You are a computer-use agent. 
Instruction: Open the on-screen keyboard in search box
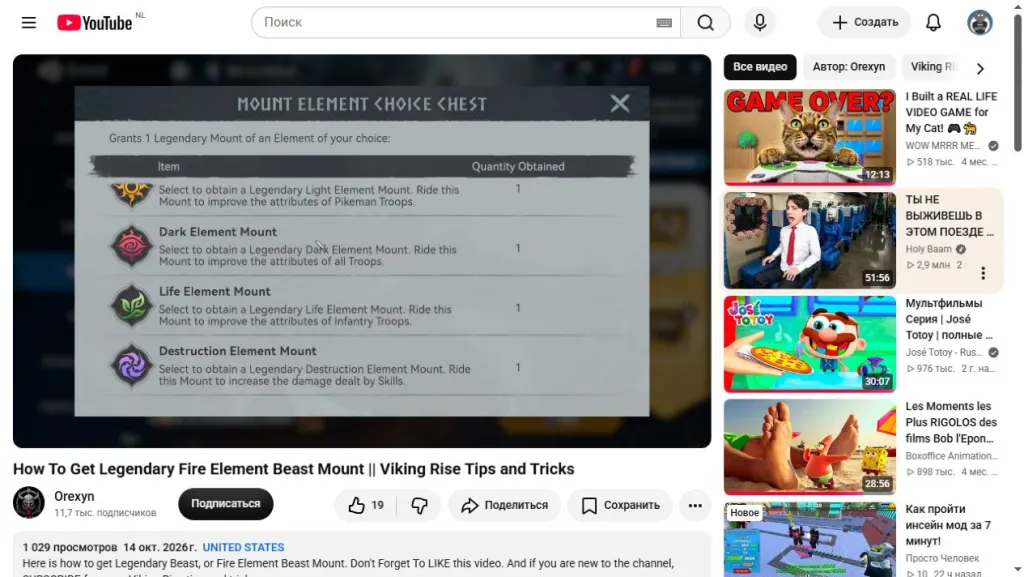coord(664,23)
